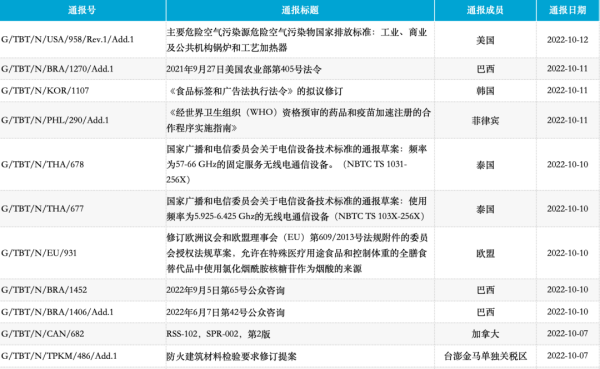Select notification number G/TBT/N/BRA/1406/Add.1

(x=57, y=312)
